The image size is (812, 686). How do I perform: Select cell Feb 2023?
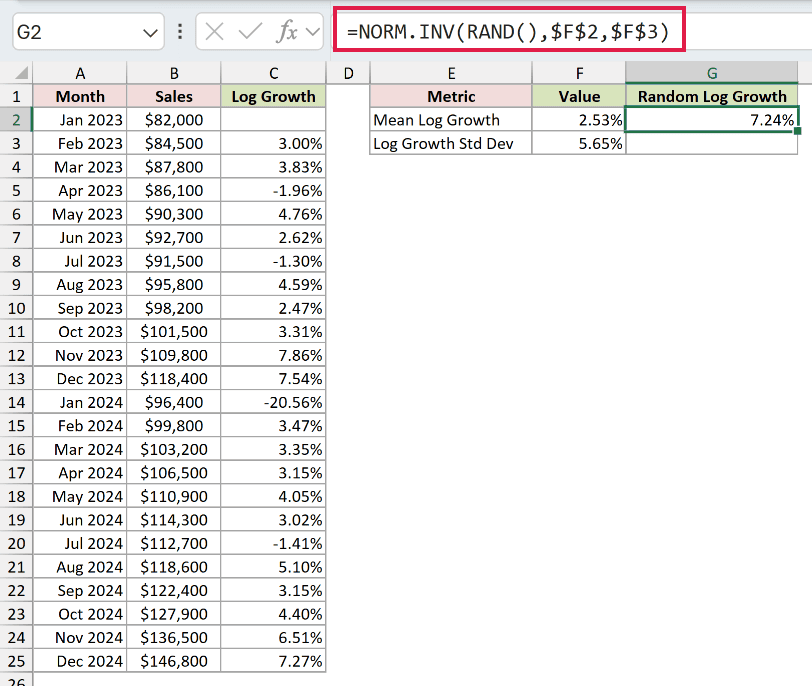tap(80, 143)
